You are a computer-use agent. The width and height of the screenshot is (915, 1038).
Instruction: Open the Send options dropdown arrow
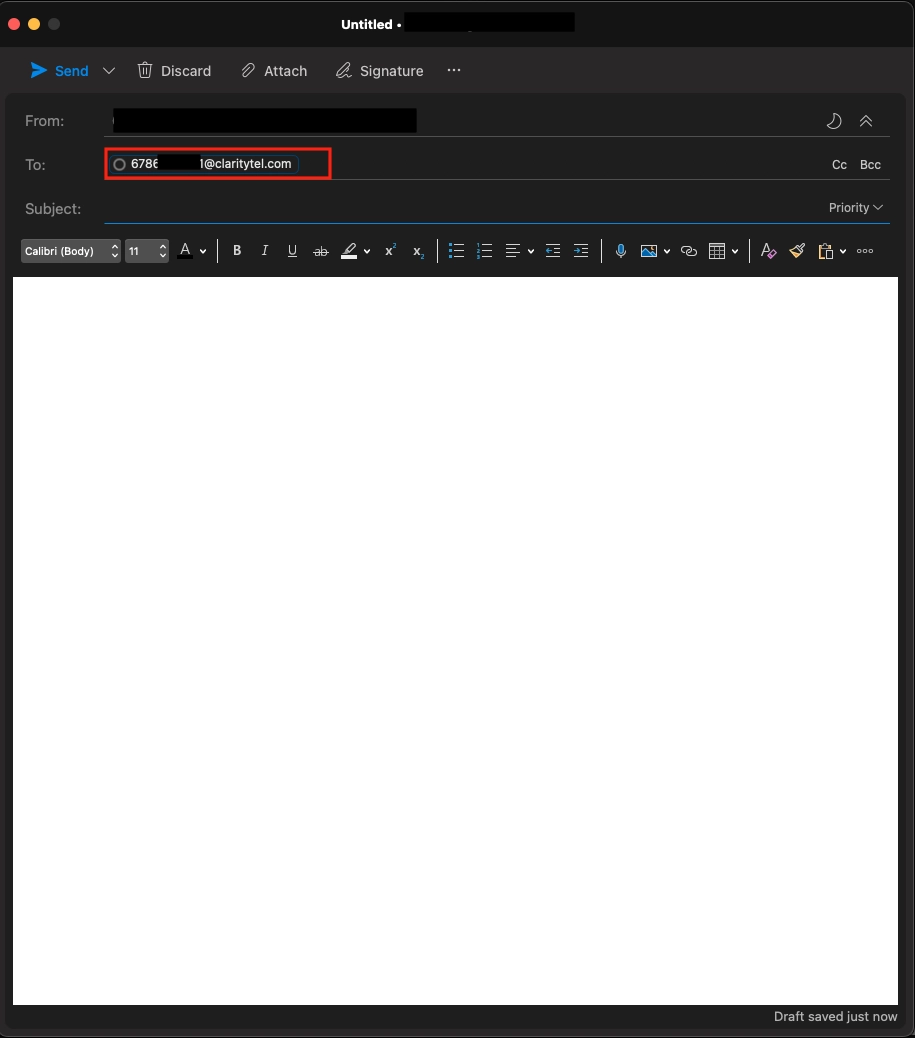click(x=109, y=71)
